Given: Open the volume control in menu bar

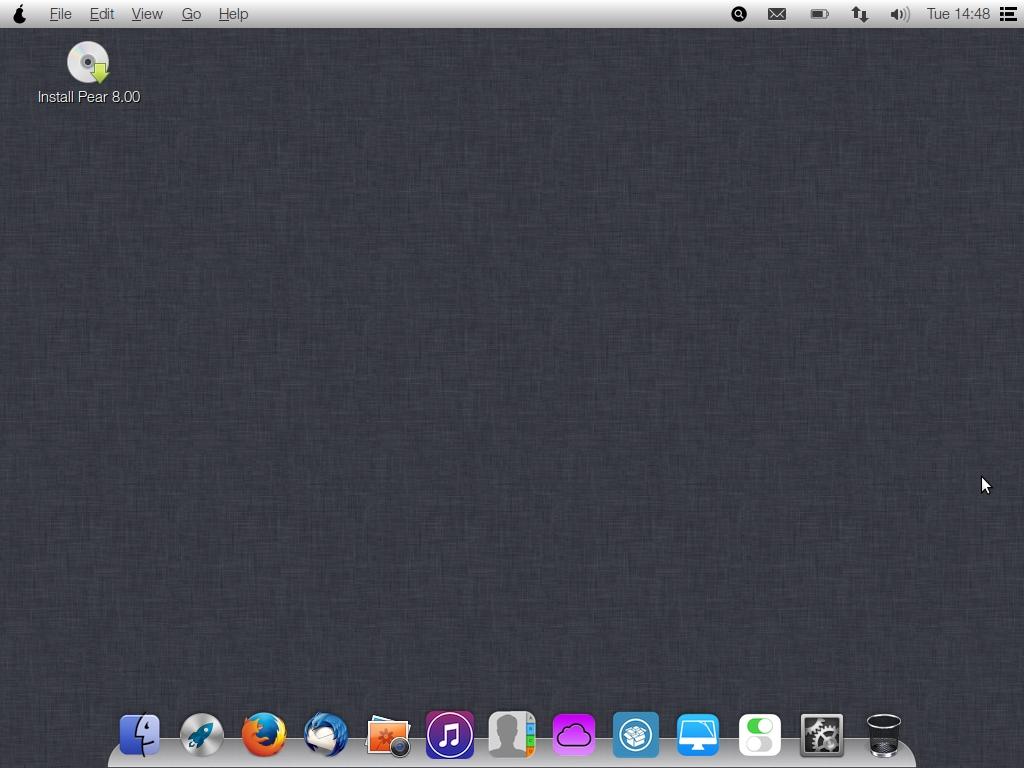Looking at the screenshot, I should point(899,14).
